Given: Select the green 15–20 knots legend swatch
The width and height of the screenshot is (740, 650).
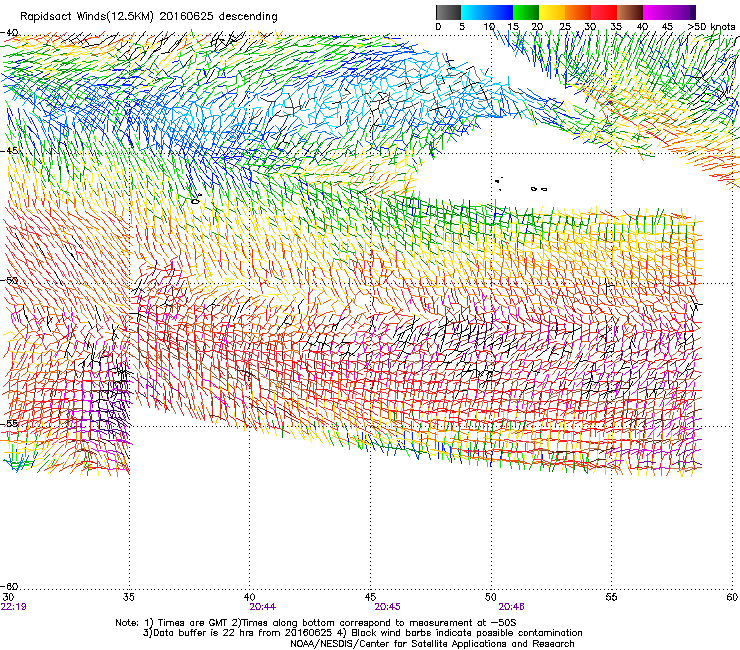Looking at the screenshot, I should click(x=526, y=12).
